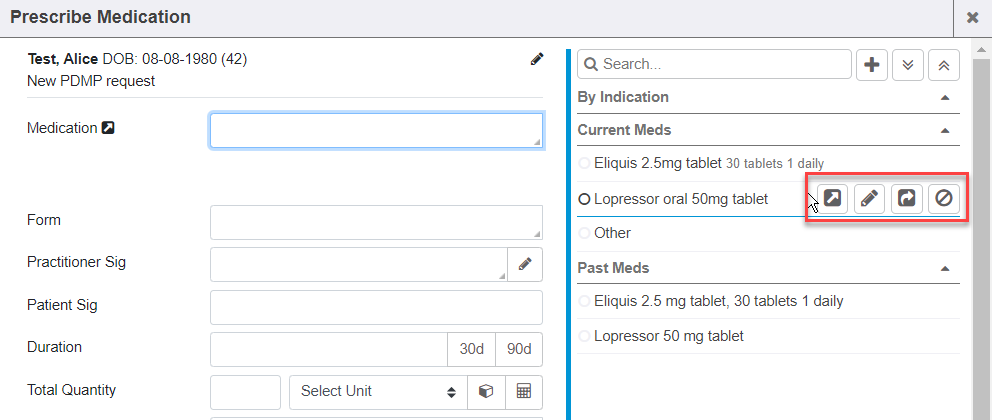Open the calculator for Total Quantity

(523, 392)
